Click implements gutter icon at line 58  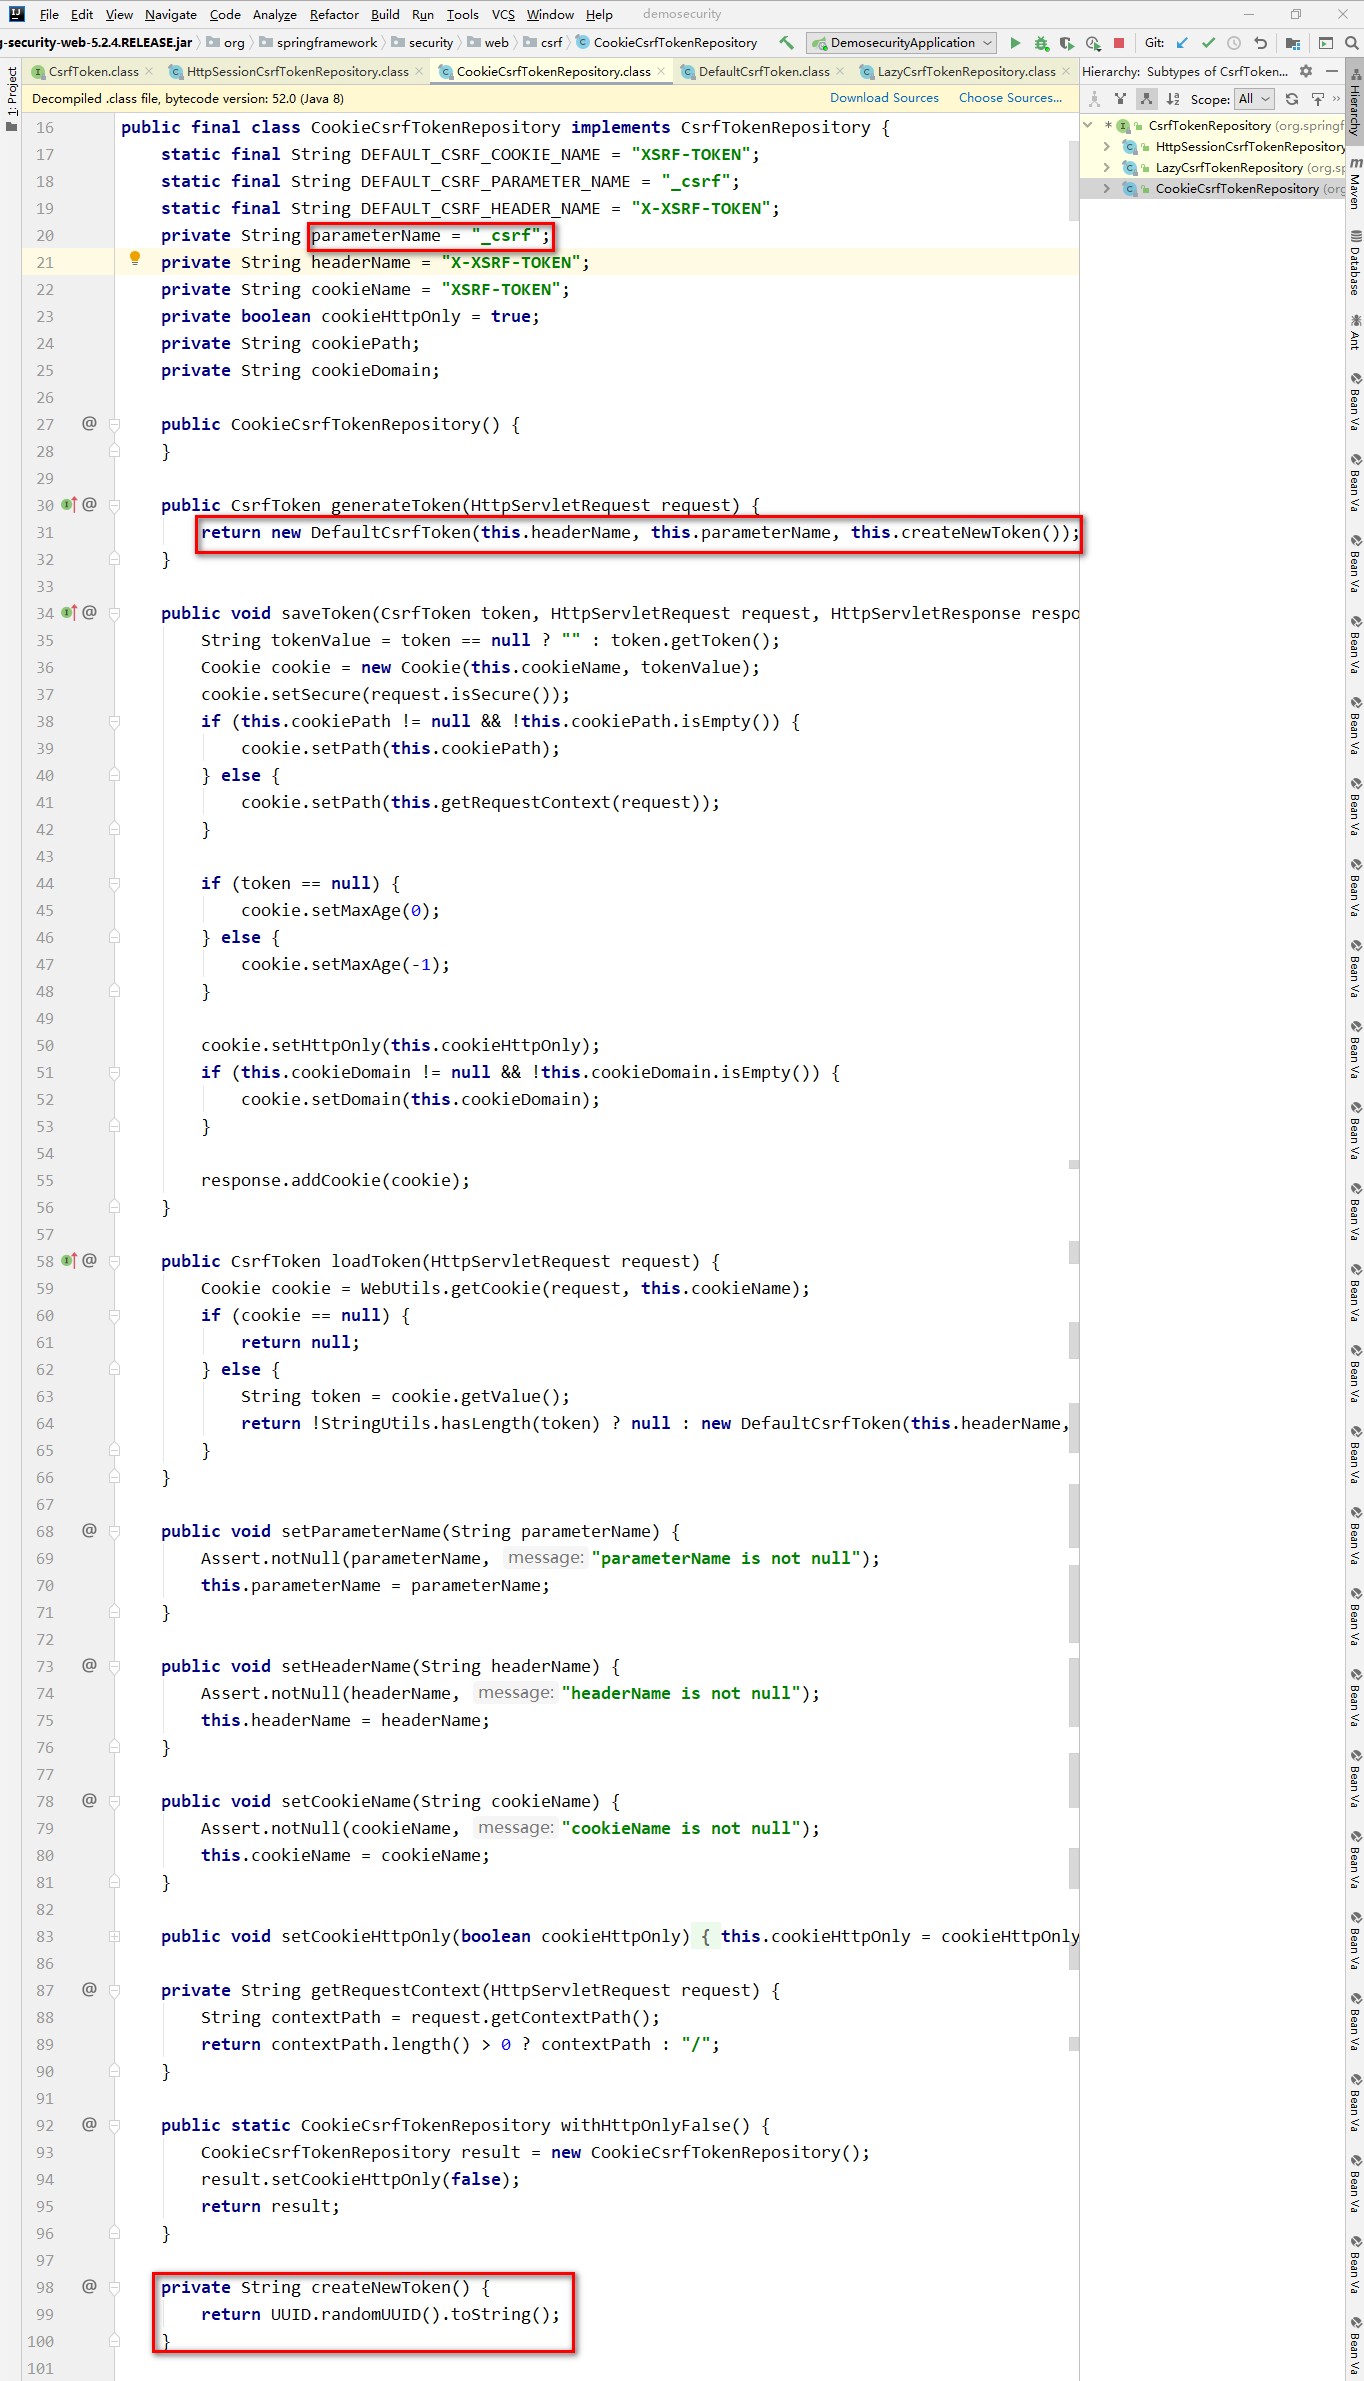tap(69, 1261)
